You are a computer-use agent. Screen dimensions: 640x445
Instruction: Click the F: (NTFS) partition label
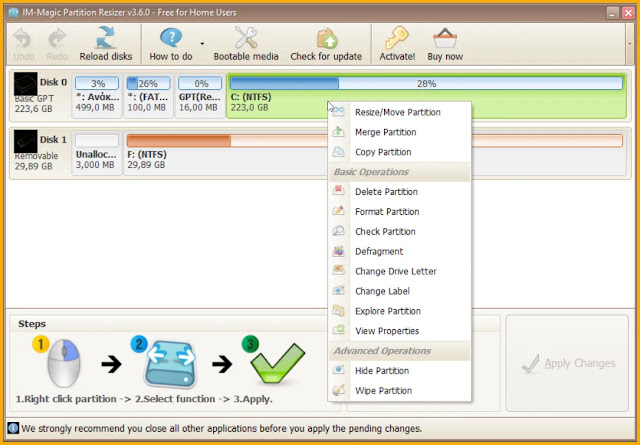[x=147, y=155]
